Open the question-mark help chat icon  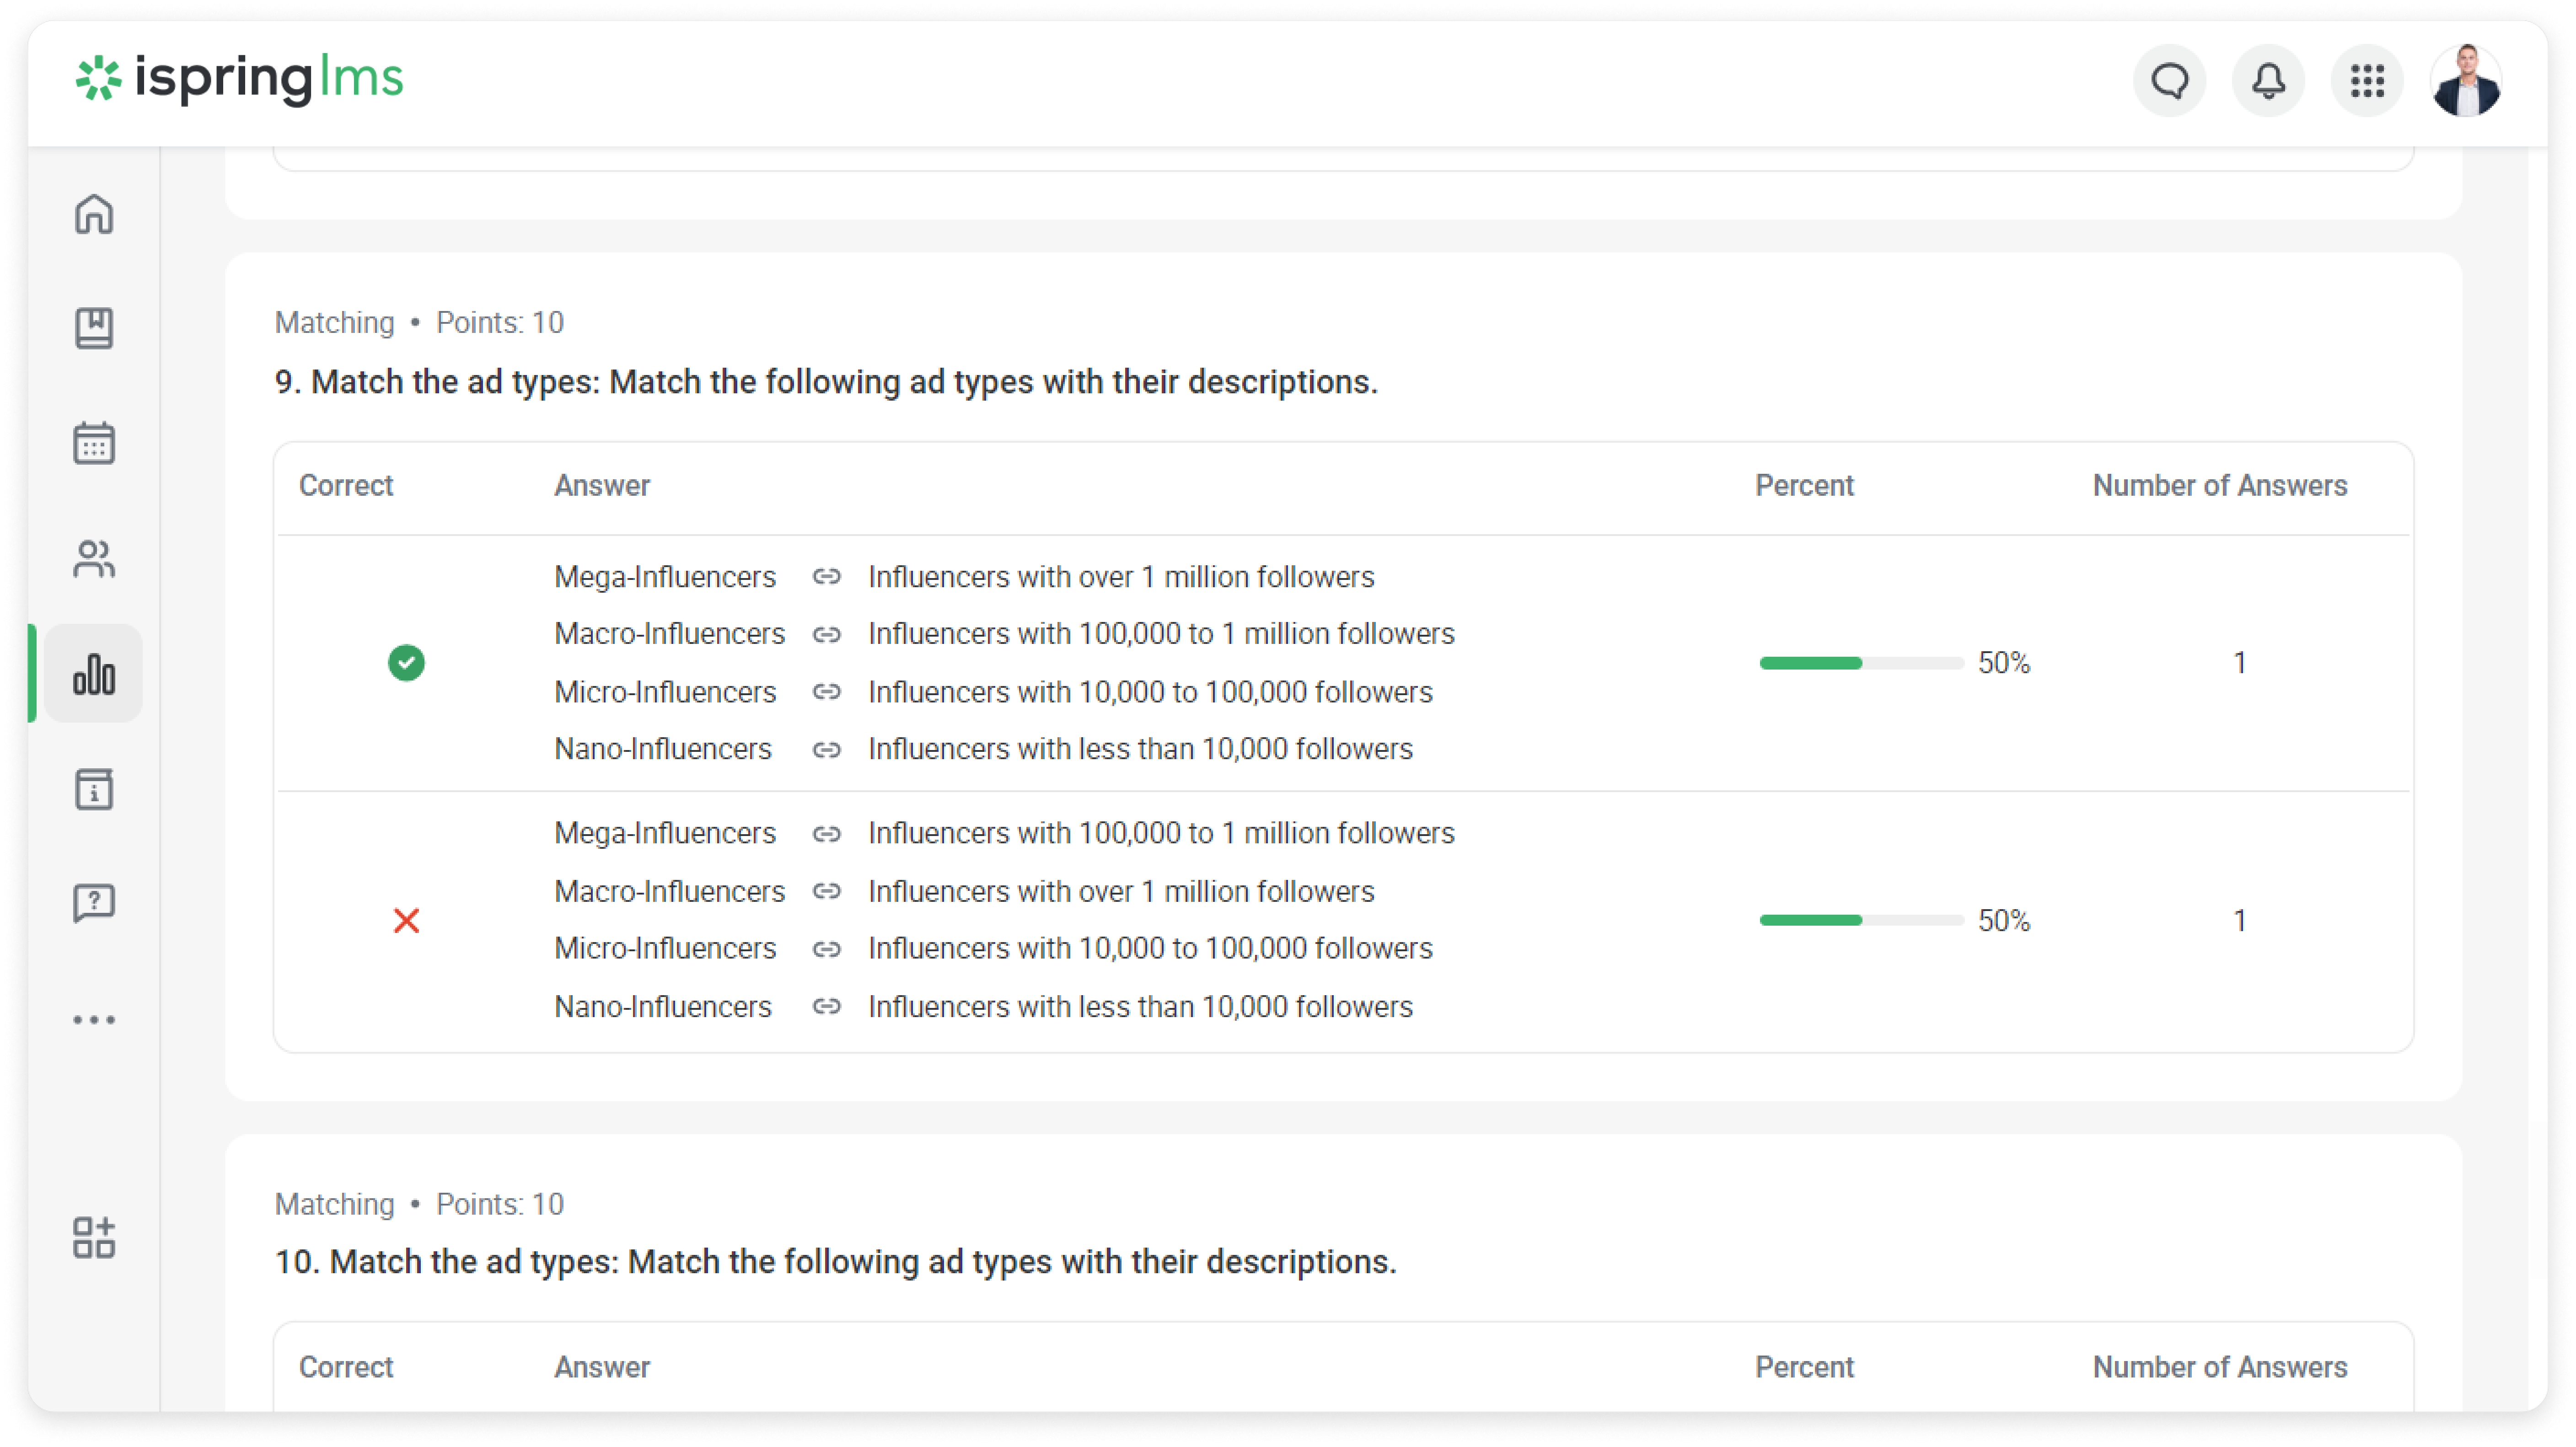pos(94,903)
